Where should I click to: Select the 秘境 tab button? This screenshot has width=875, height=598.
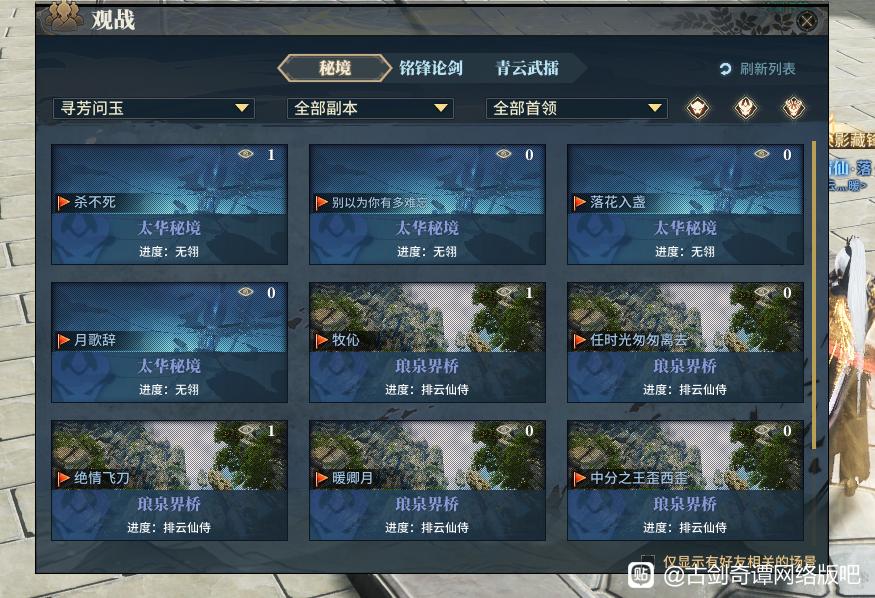(334, 69)
